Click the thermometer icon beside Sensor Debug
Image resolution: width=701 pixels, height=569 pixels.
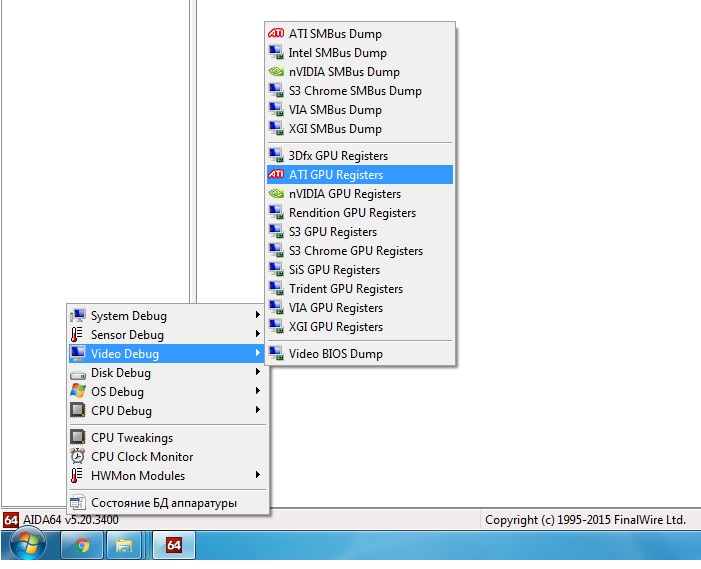click(77, 334)
